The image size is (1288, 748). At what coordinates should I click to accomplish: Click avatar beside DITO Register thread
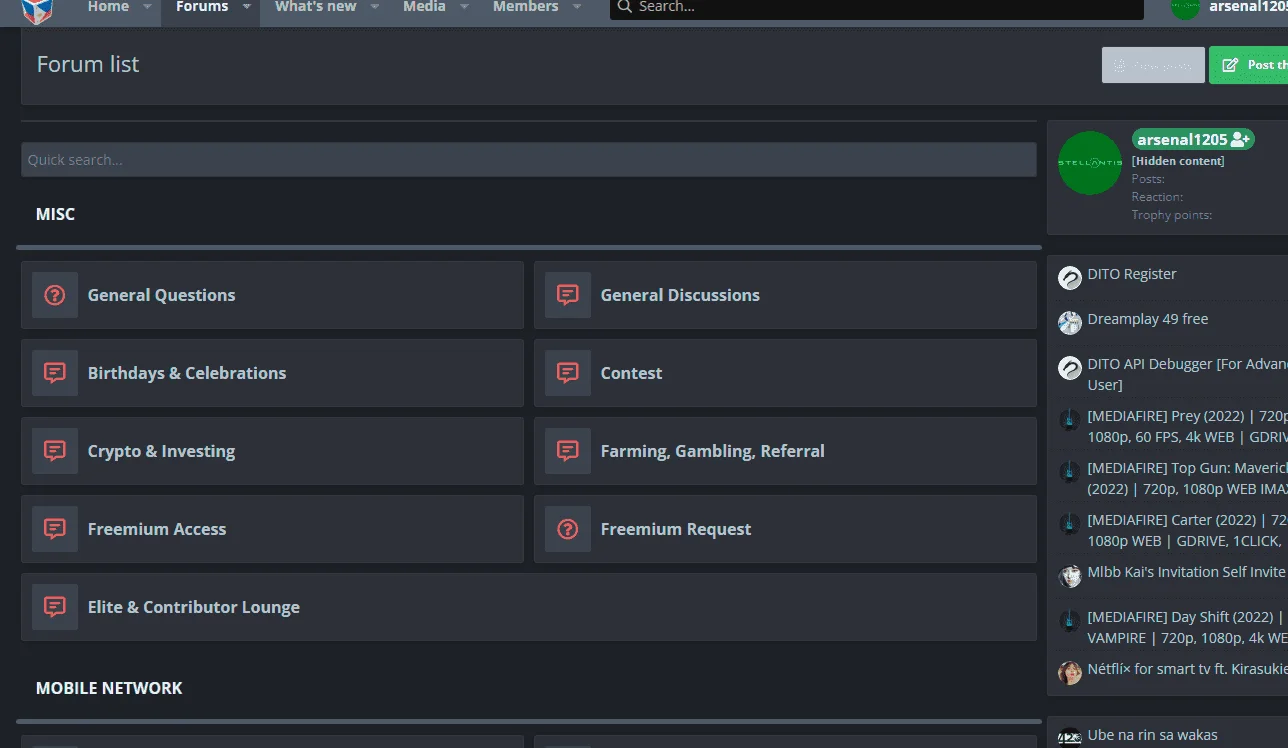pyautogui.click(x=1070, y=278)
